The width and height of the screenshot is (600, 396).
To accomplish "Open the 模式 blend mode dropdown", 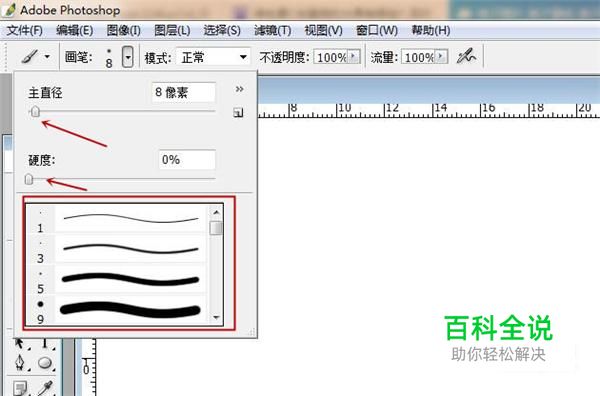I will pyautogui.click(x=213, y=57).
